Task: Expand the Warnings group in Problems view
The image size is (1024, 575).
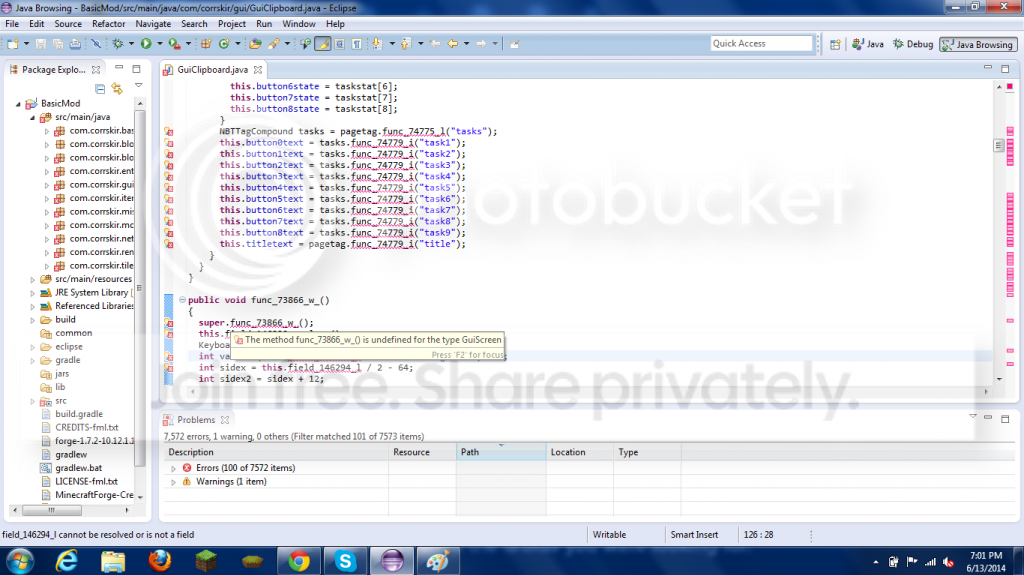Action: pyautogui.click(x=174, y=482)
